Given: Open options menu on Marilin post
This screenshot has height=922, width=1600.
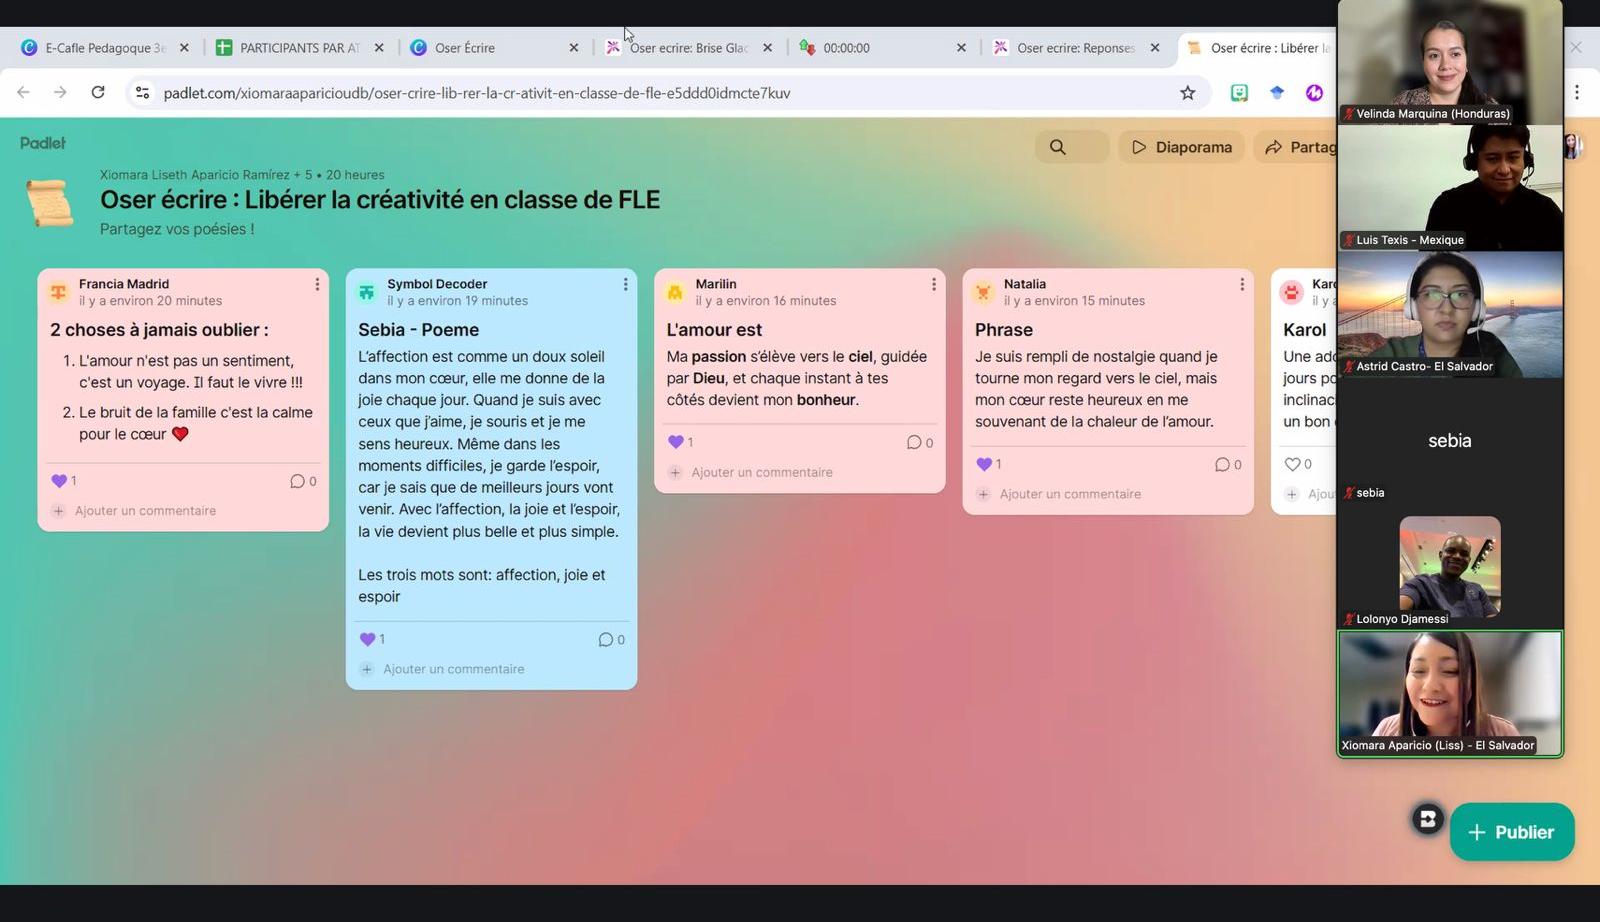Looking at the screenshot, I should 934,284.
